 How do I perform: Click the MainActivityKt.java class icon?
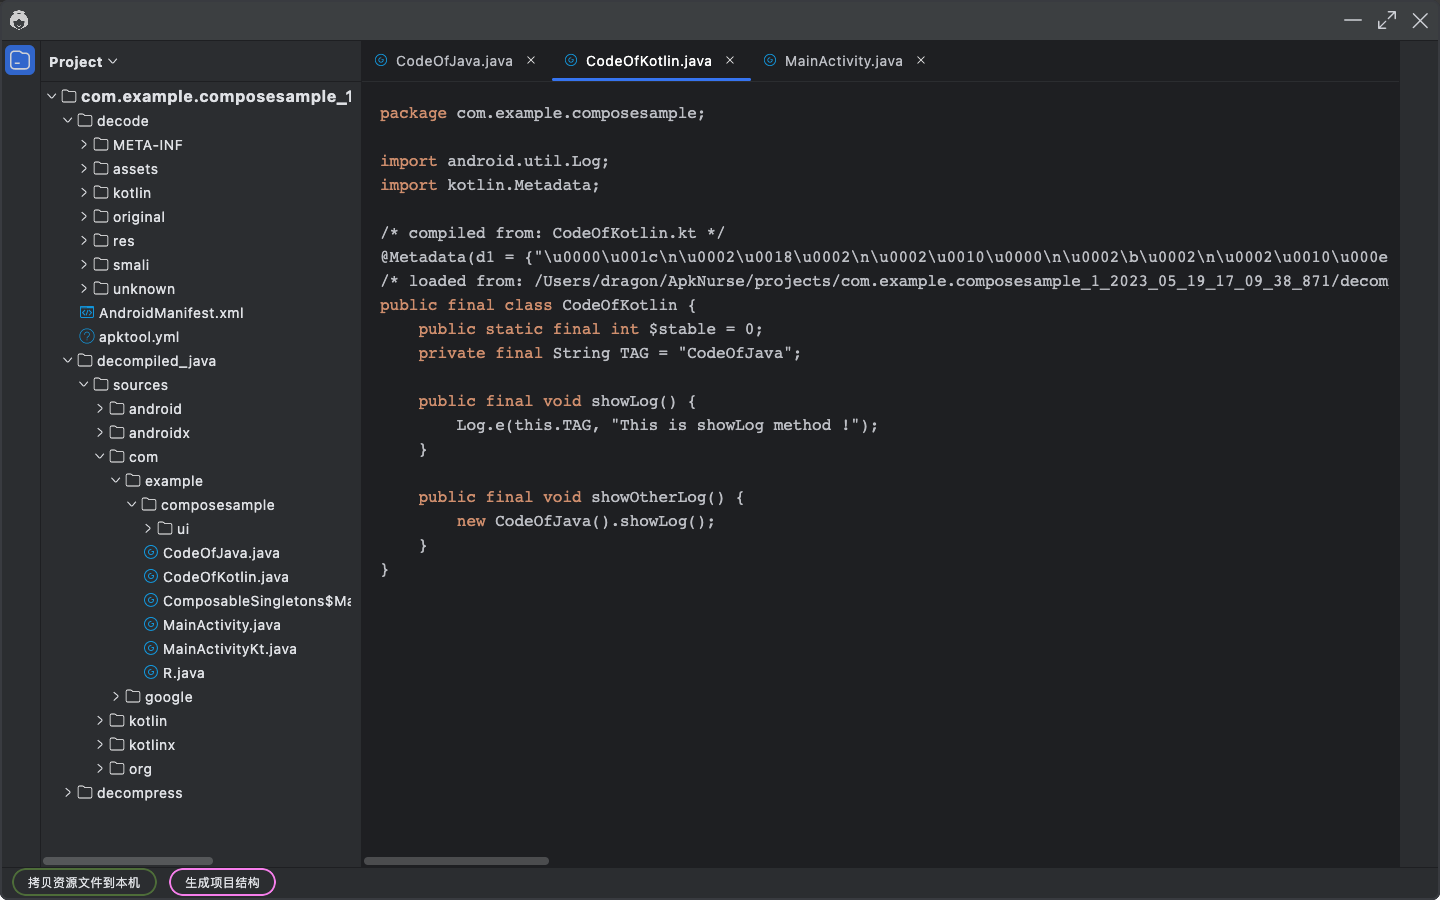[x=151, y=648]
